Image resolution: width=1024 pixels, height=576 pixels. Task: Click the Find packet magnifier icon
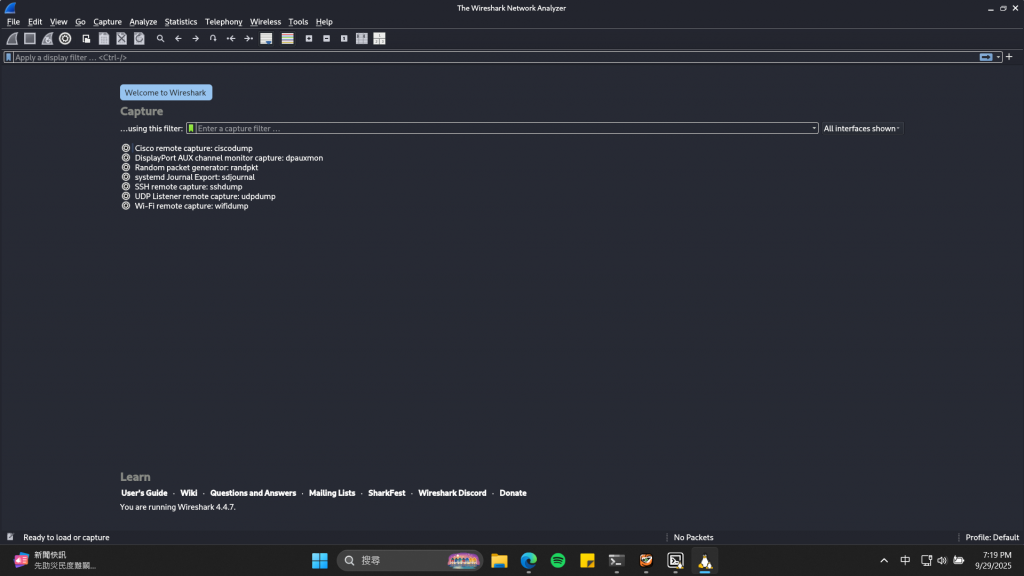[160, 39]
